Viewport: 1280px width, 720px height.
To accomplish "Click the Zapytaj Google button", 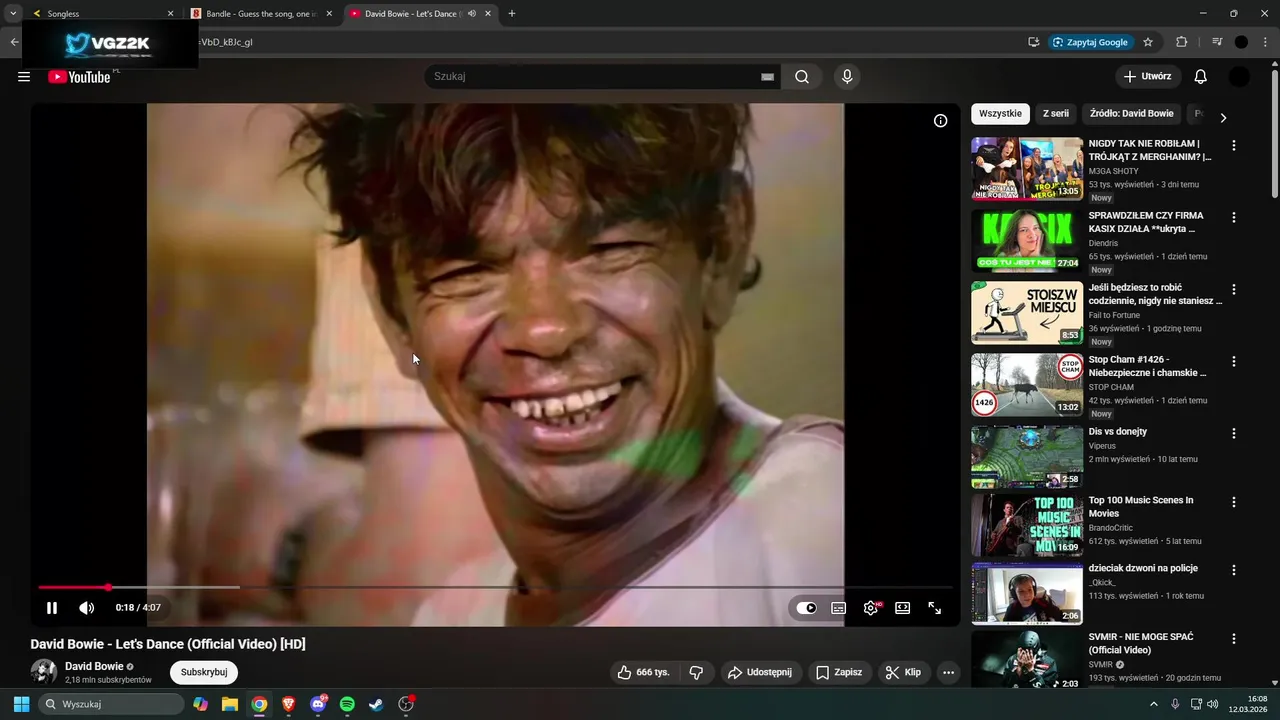I will 1090,42.
